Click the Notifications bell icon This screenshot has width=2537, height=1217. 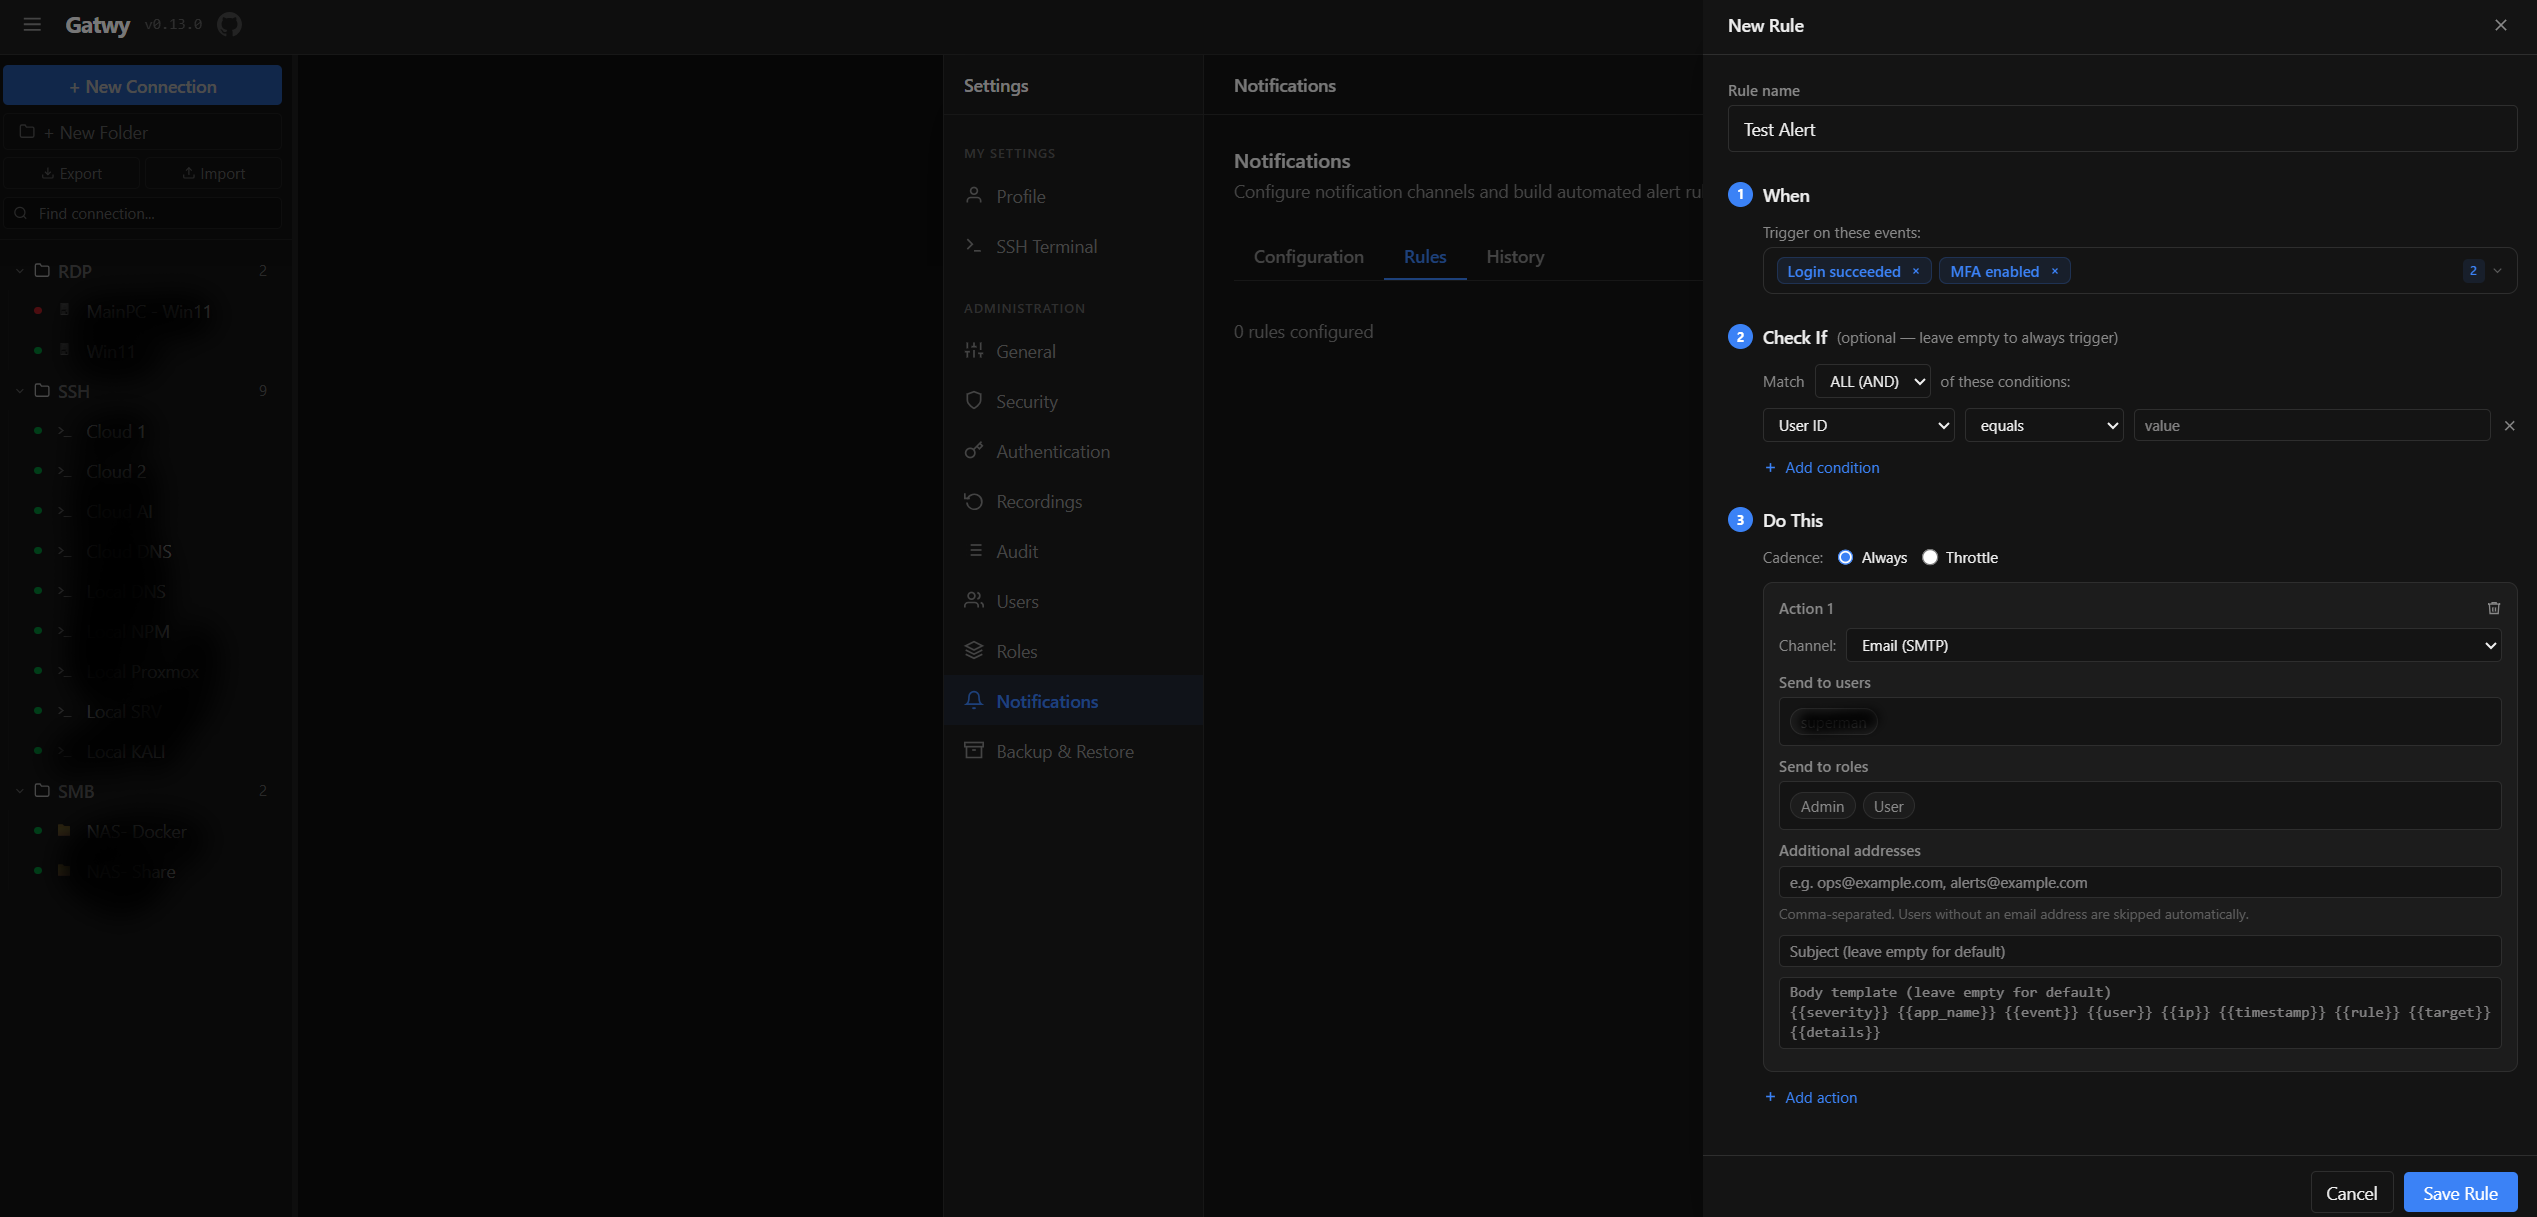coord(974,701)
